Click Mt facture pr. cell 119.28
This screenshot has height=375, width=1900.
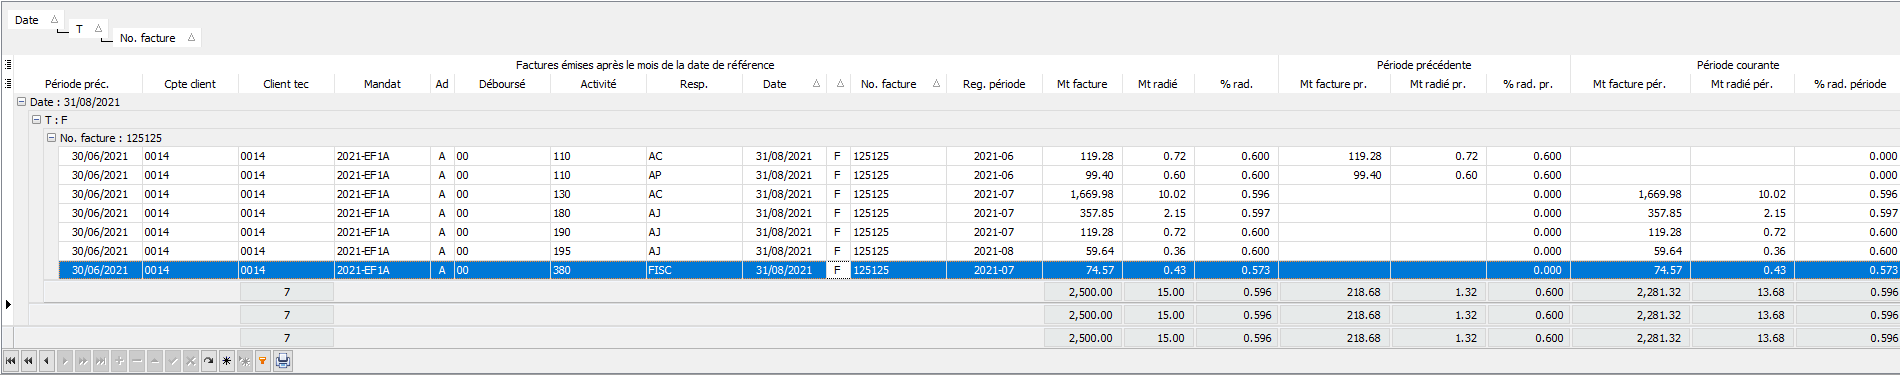(1334, 156)
